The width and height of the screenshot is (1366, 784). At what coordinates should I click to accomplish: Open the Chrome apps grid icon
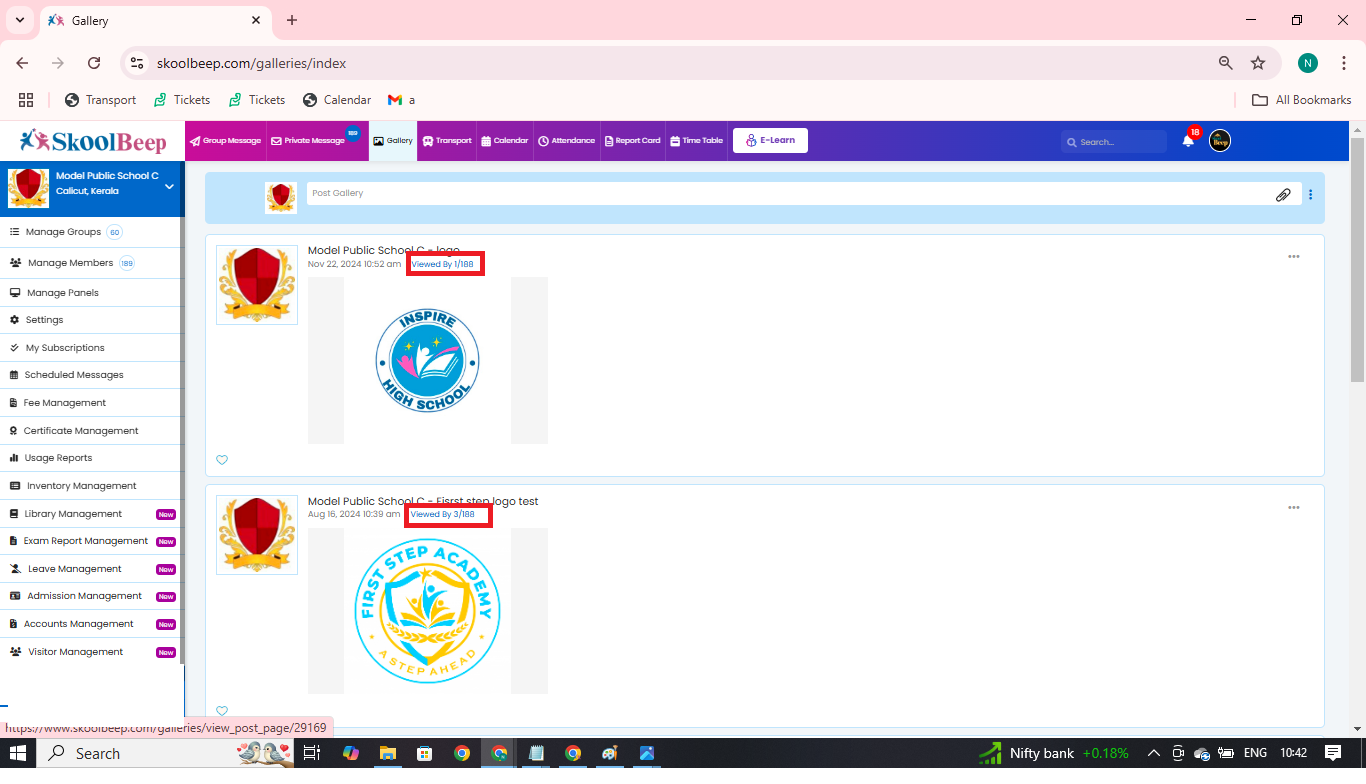[26, 99]
